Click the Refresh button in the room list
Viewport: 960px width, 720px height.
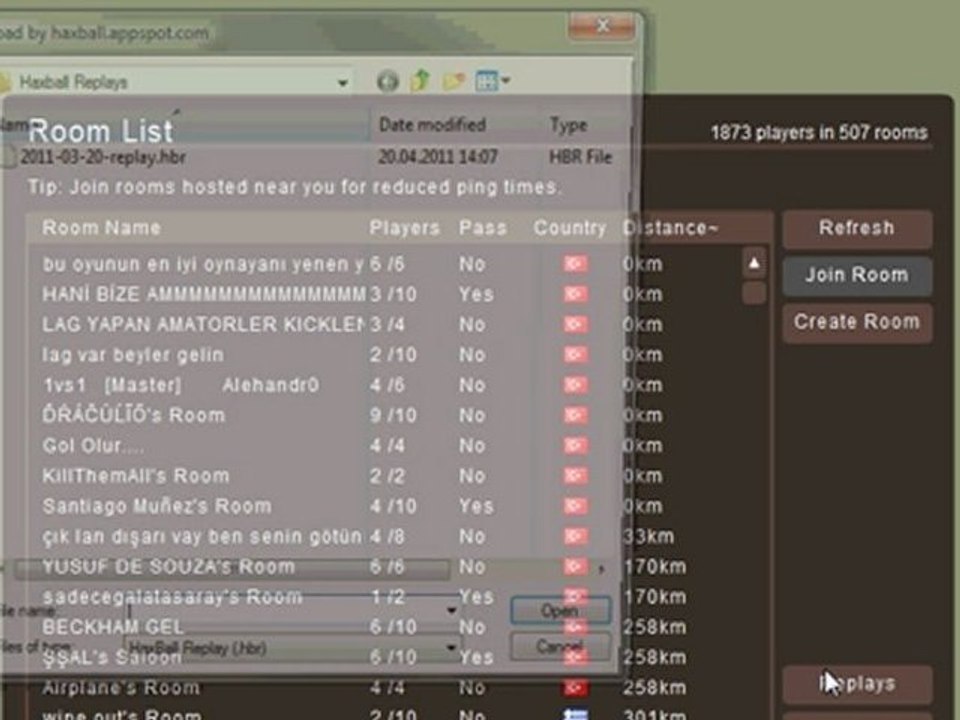click(857, 228)
